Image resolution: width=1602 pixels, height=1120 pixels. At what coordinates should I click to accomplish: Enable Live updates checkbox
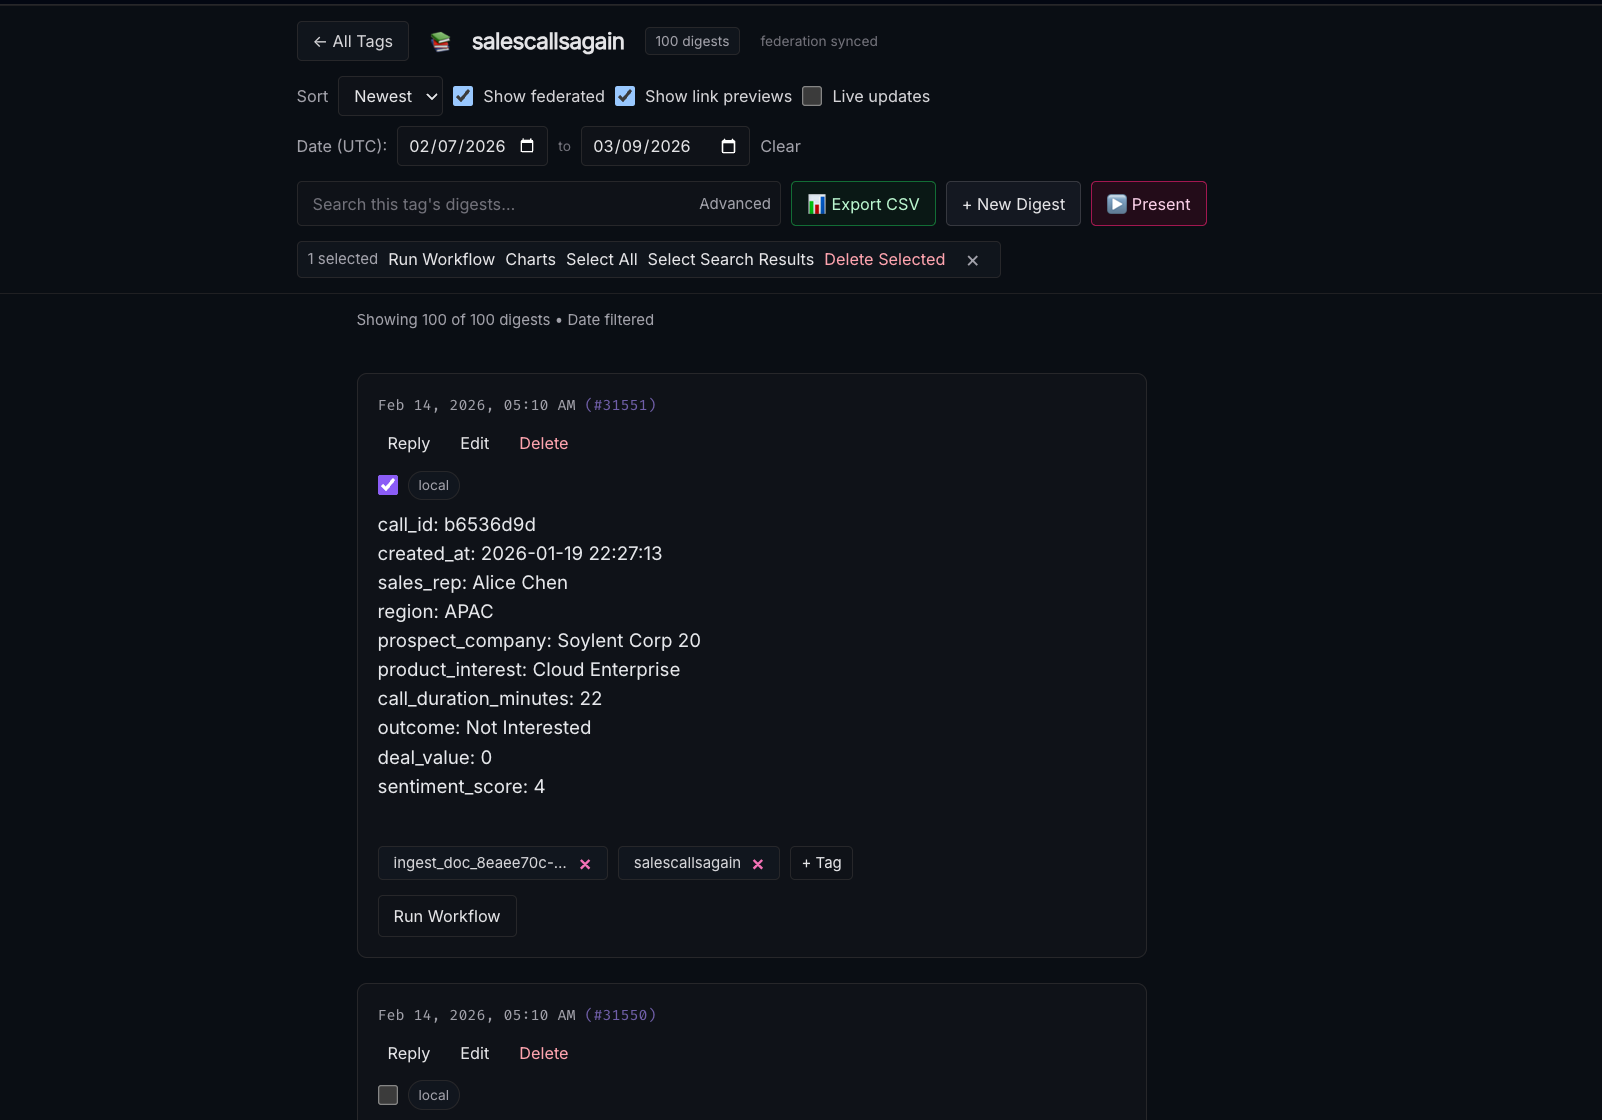tap(812, 96)
